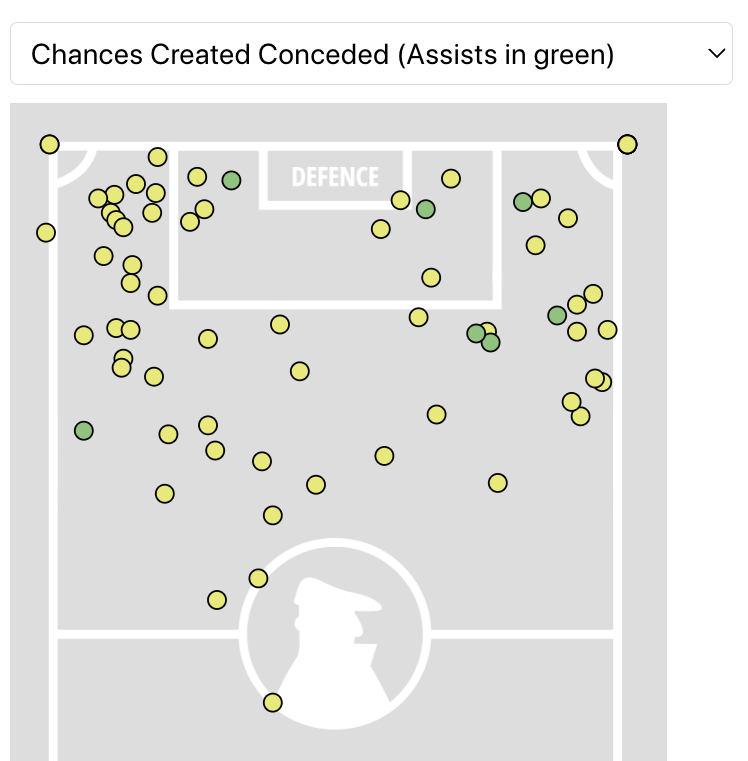Click the DEFENCE label in the goal area
This screenshot has height=761, width=748.
(335, 178)
